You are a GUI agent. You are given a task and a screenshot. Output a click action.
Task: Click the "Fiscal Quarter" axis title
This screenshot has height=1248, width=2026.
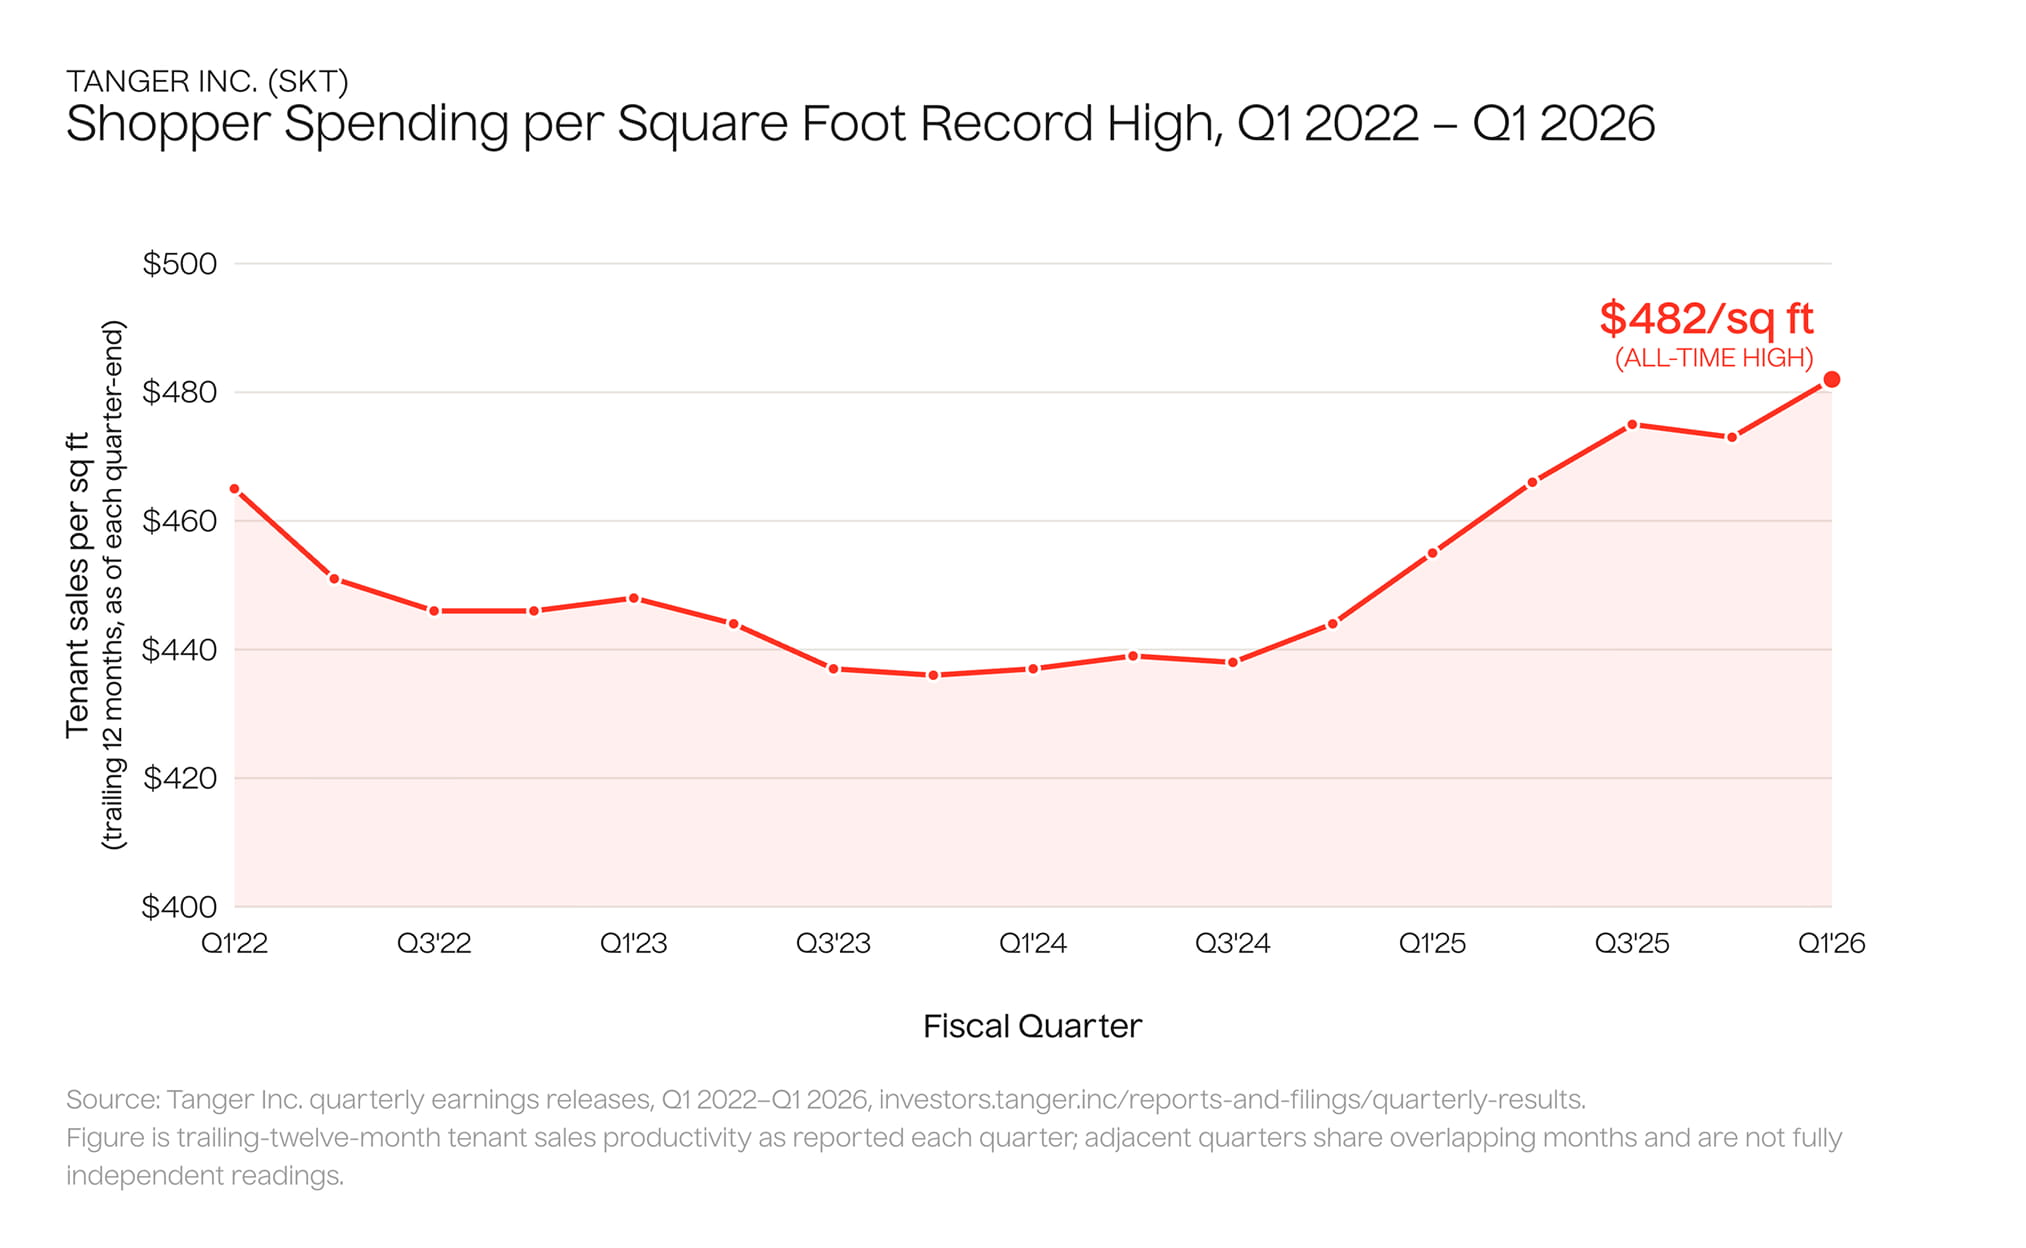pos(1033,1026)
